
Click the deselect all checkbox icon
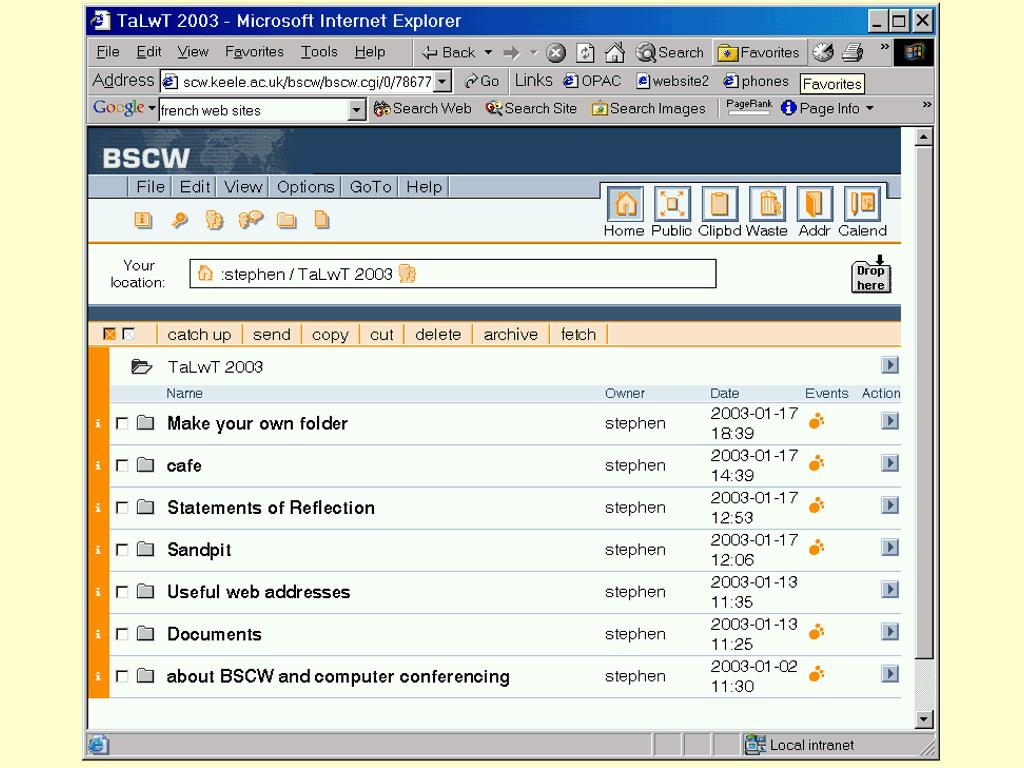129,334
